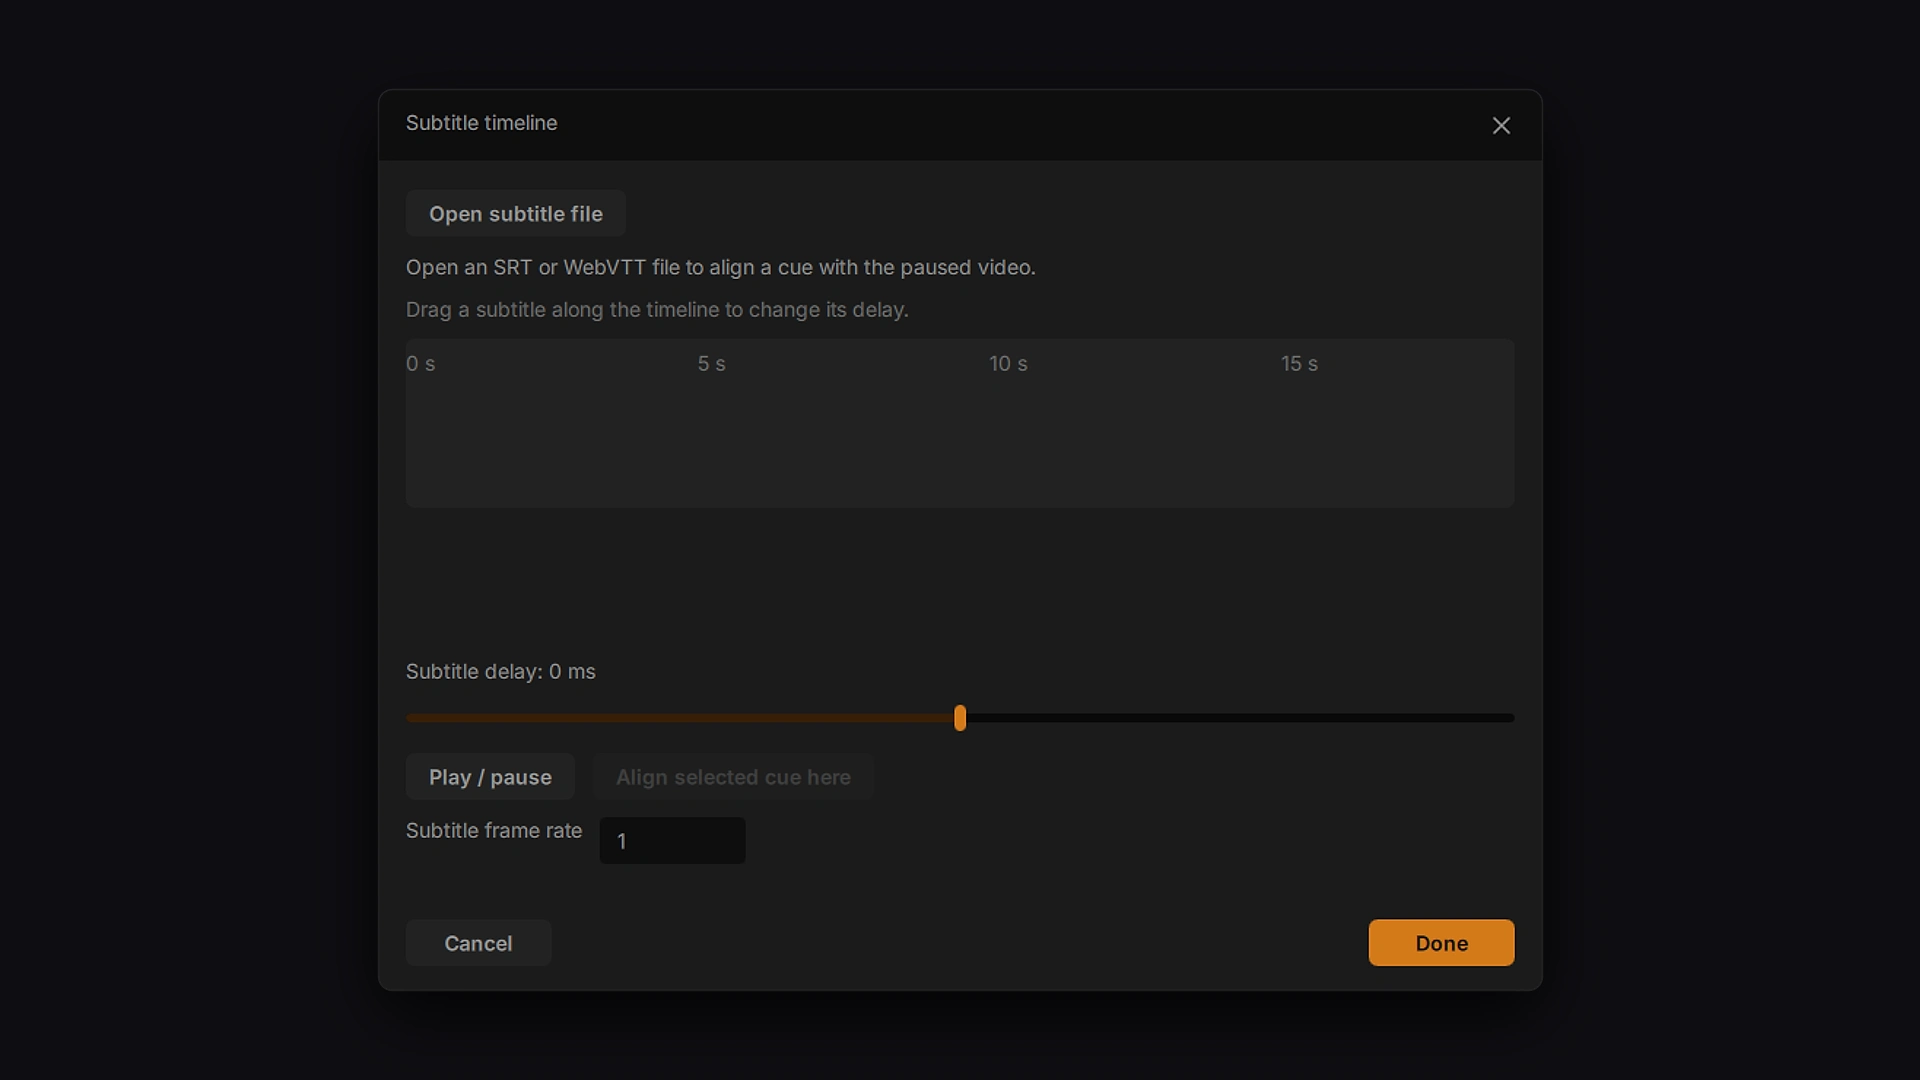This screenshot has width=1920, height=1080.
Task: Click the 15 s timeline marker
Action: (1299, 364)
